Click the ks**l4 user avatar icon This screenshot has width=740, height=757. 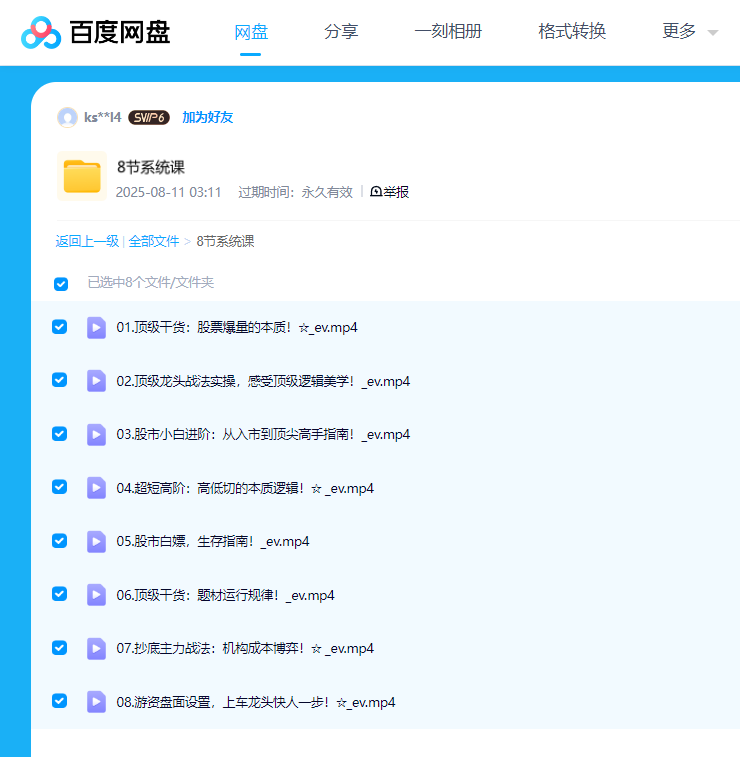tap(67, 117)
